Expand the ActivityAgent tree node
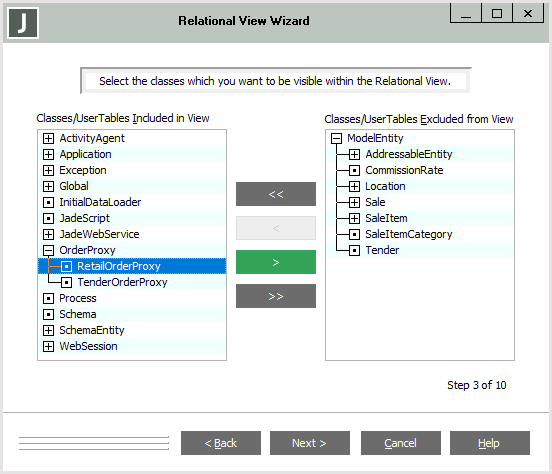This screenshot has width=552, height=474. (48, 138)
